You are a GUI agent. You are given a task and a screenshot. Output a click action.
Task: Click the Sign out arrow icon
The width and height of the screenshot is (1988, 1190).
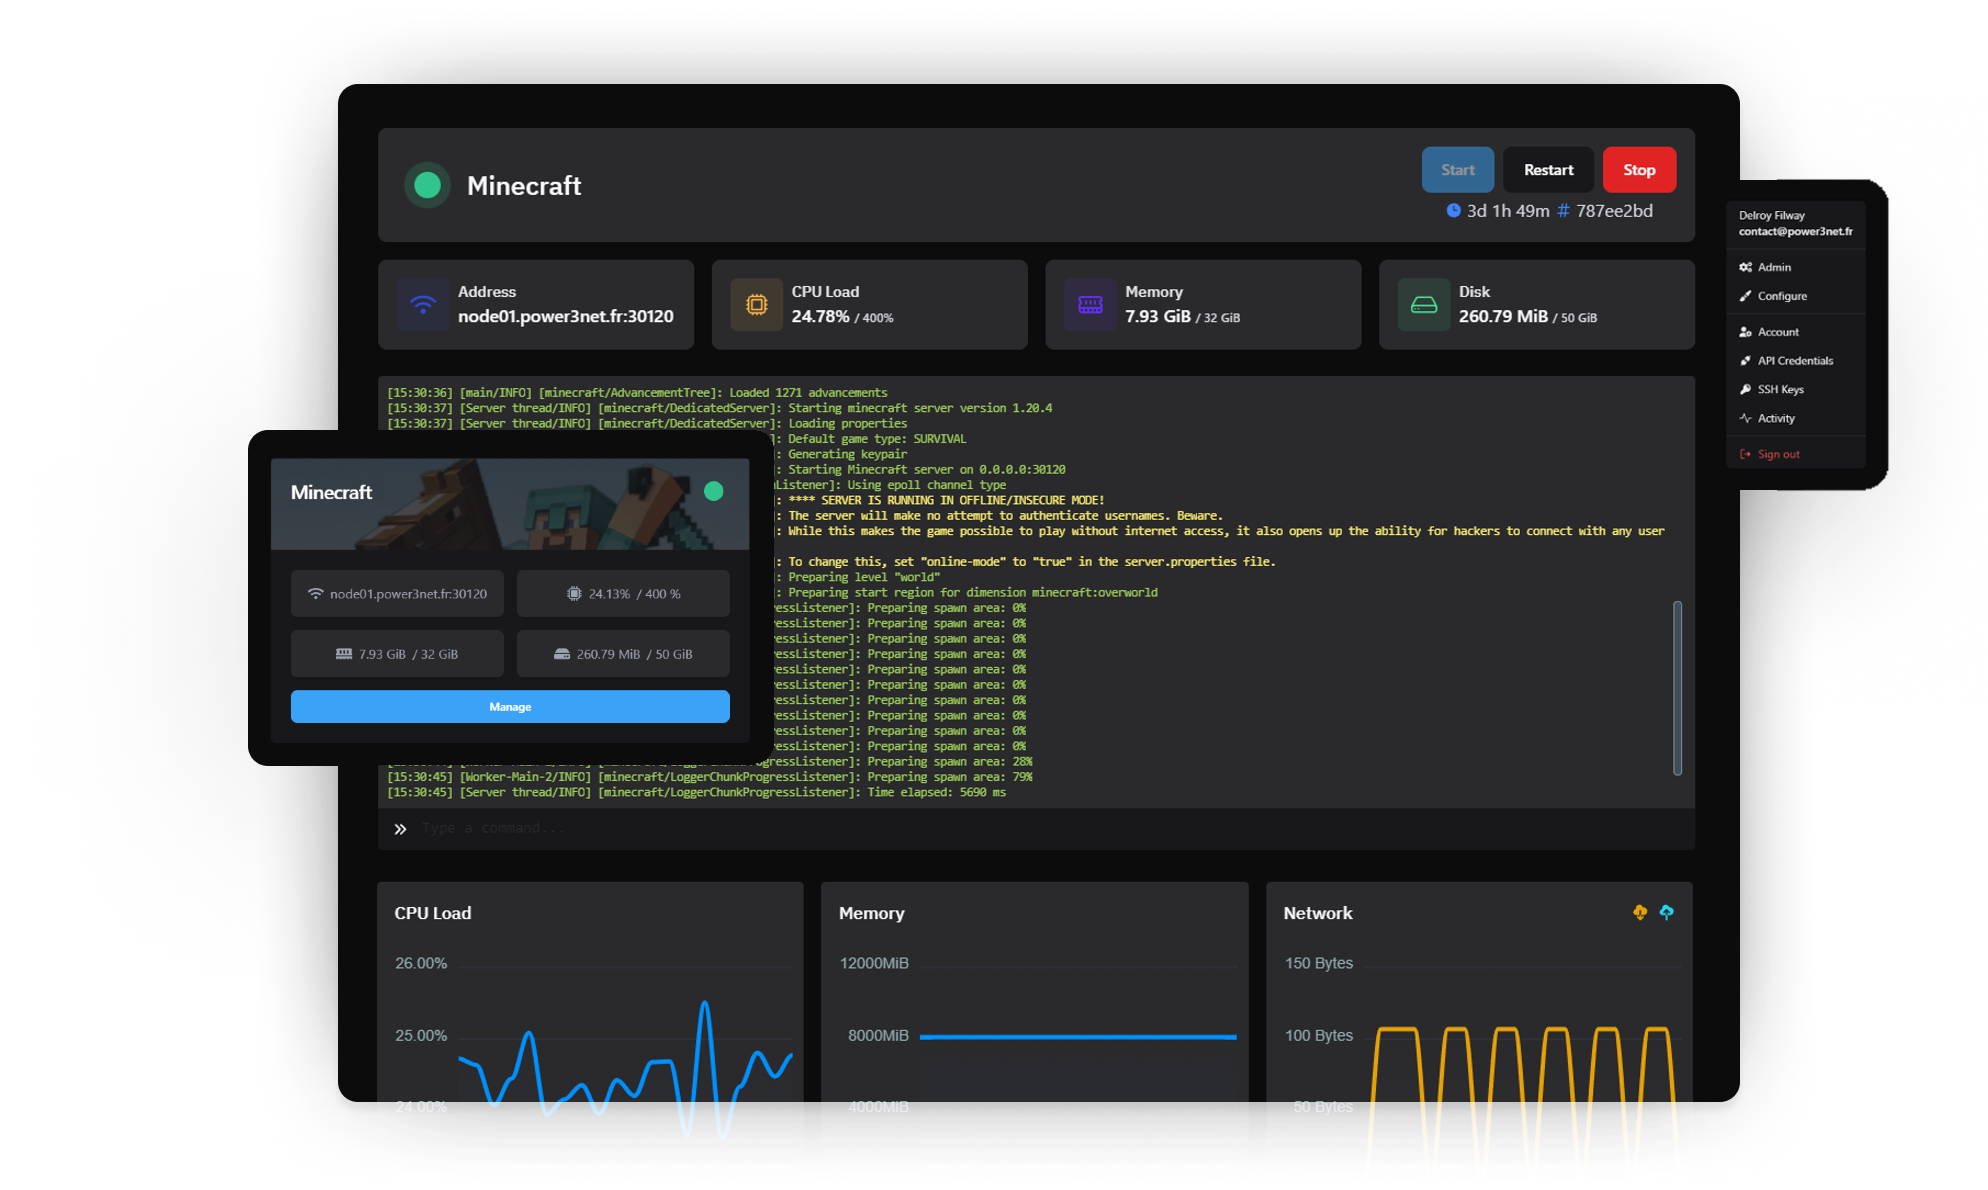click(x=1745, y=454)
